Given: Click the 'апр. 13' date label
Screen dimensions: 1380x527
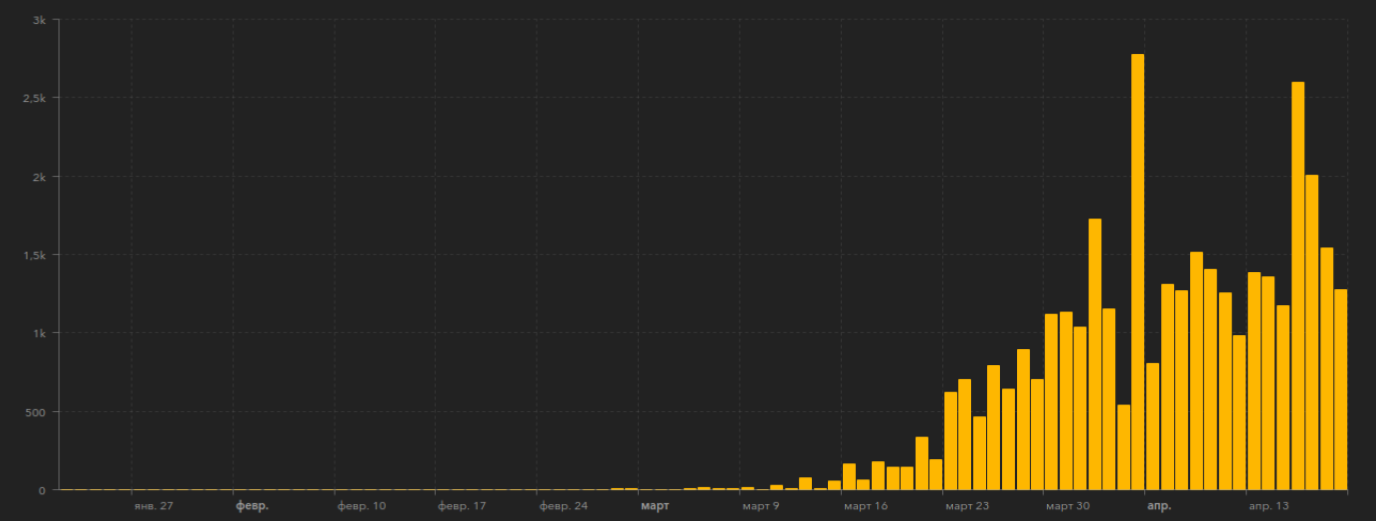Looking at the screenshot, I should click(1269, 506).
